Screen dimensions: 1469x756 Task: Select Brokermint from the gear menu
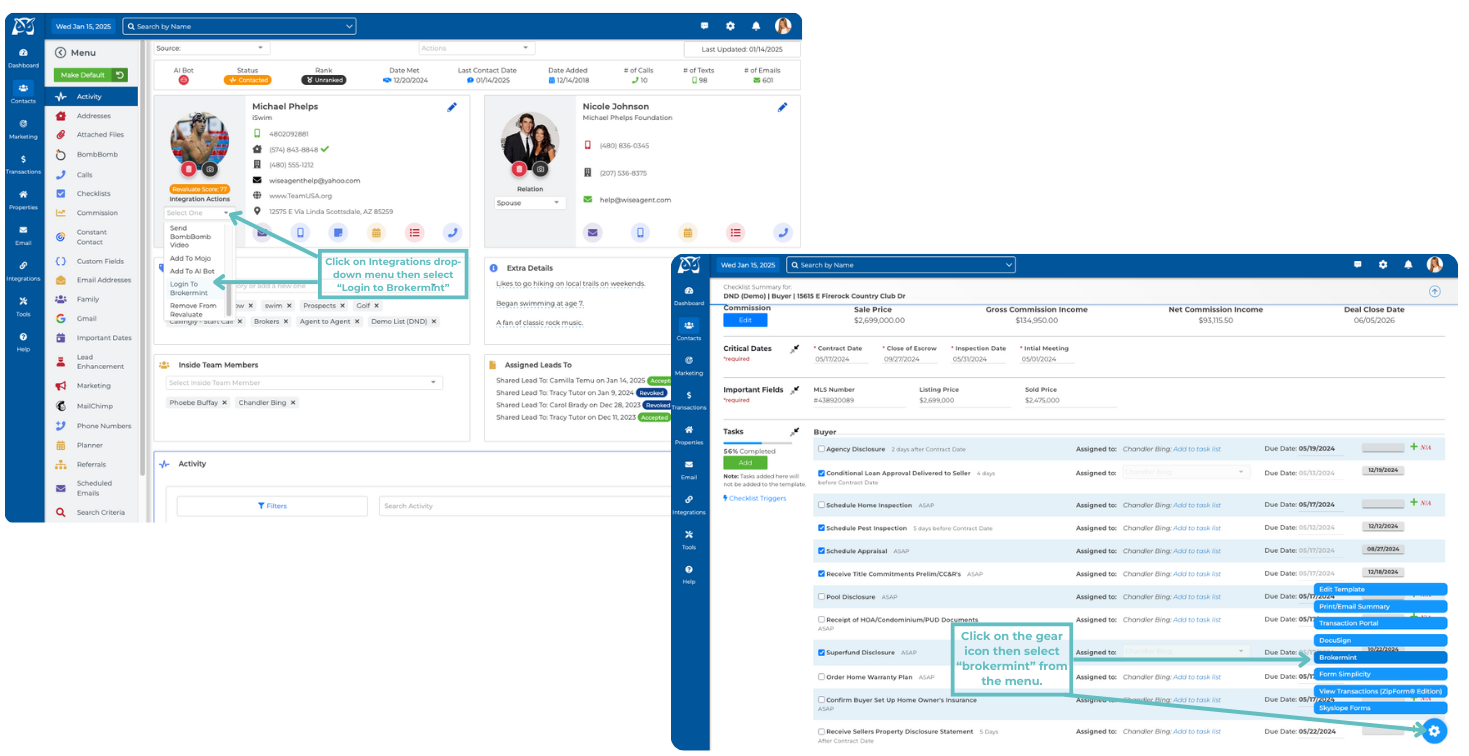point(1380,658)
